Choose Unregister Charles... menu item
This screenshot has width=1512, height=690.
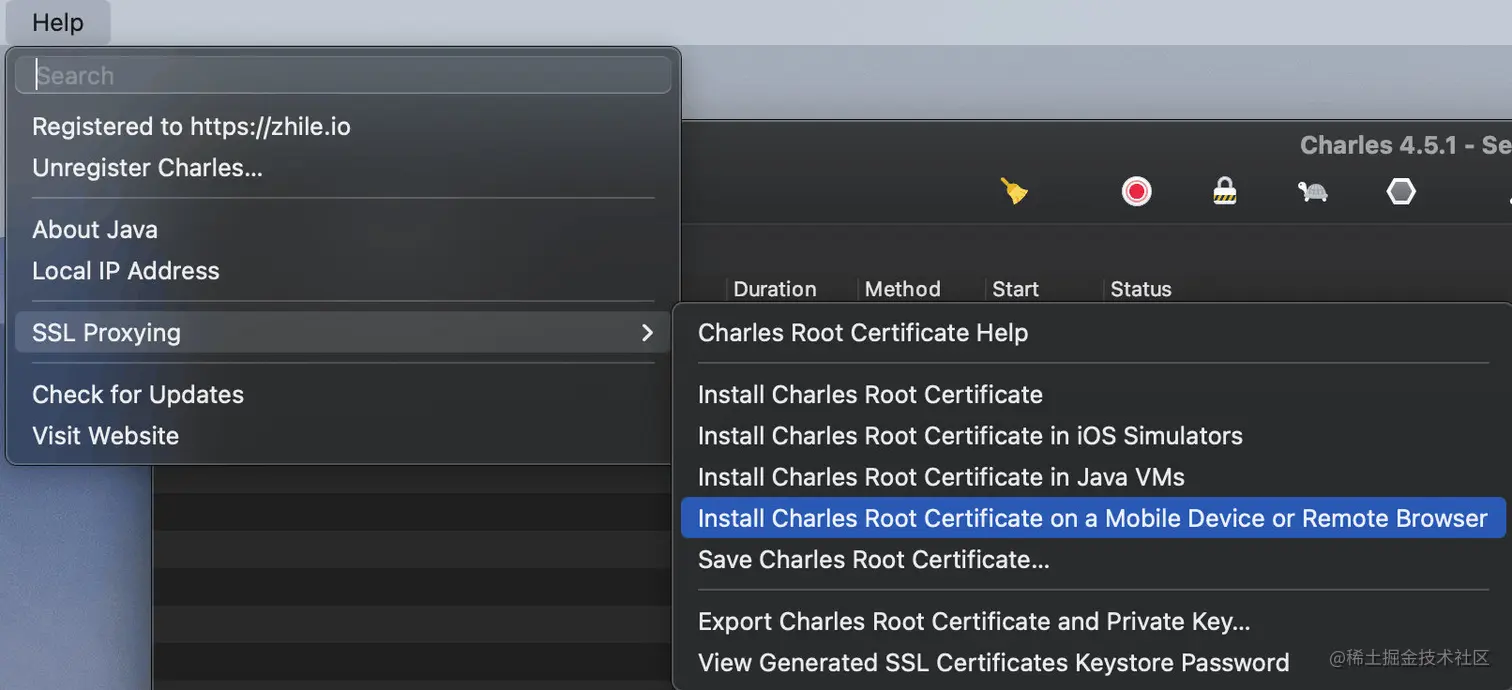(147, 168)
